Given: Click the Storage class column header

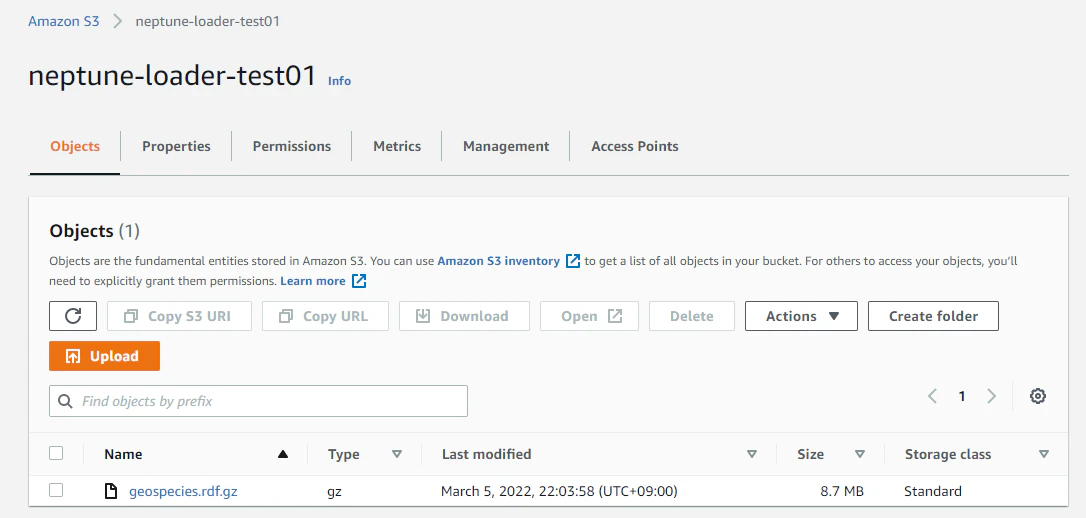Looking at the screenshot, I should coord(947,454).
